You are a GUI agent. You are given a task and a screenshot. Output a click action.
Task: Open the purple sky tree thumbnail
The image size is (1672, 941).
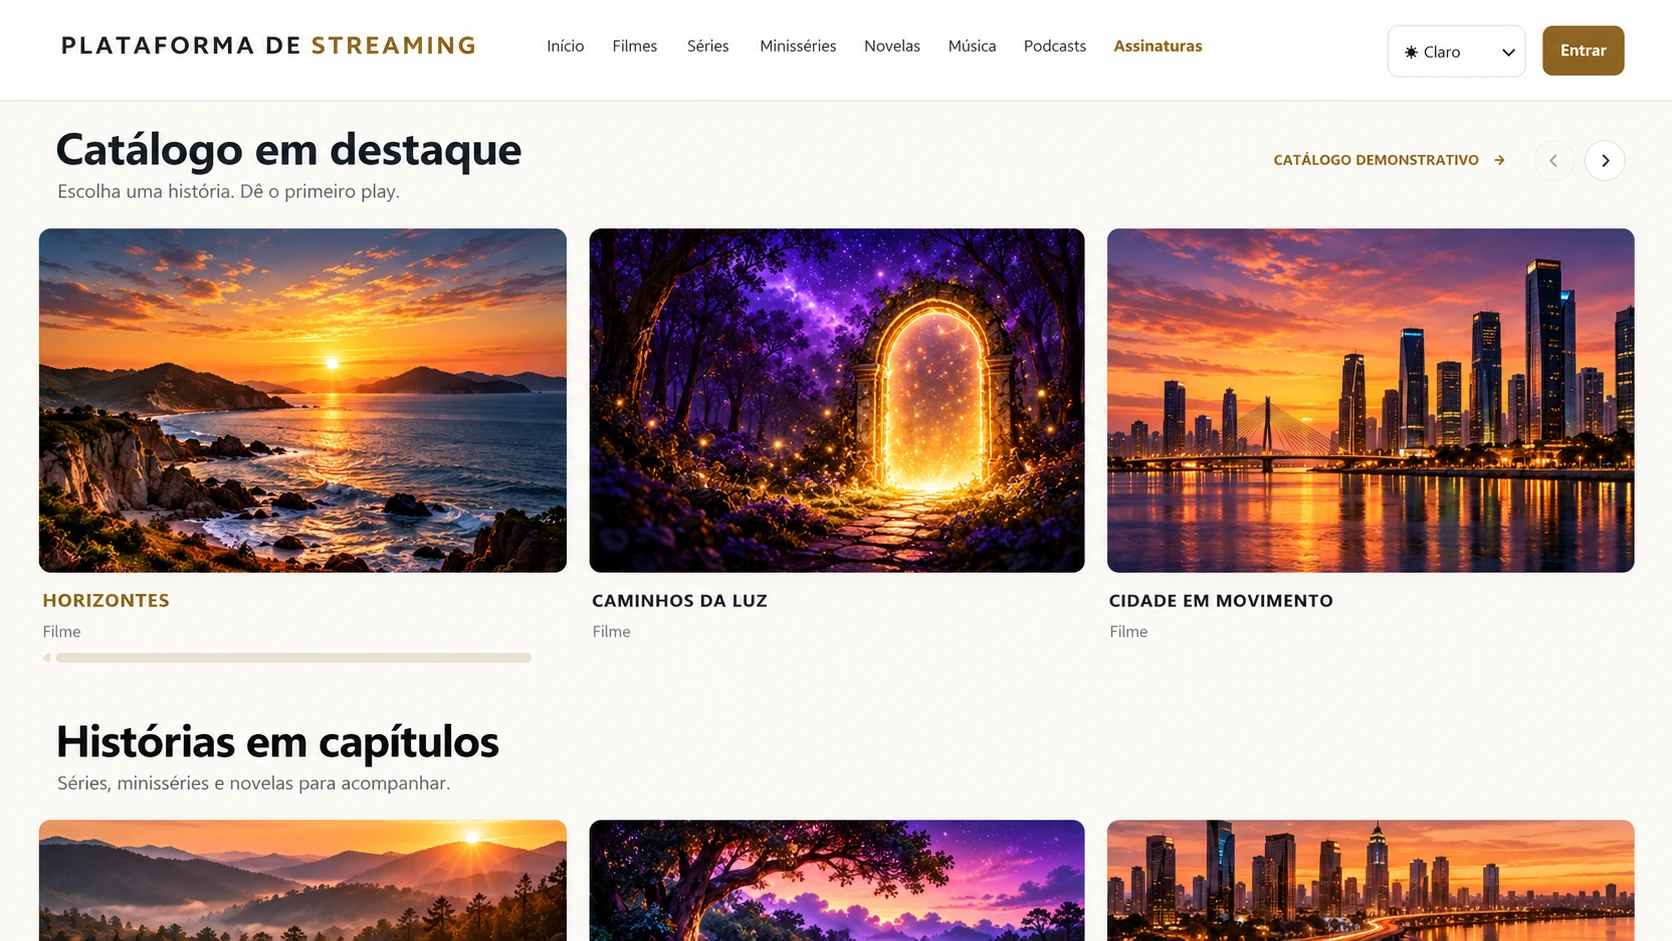(837, 880)
